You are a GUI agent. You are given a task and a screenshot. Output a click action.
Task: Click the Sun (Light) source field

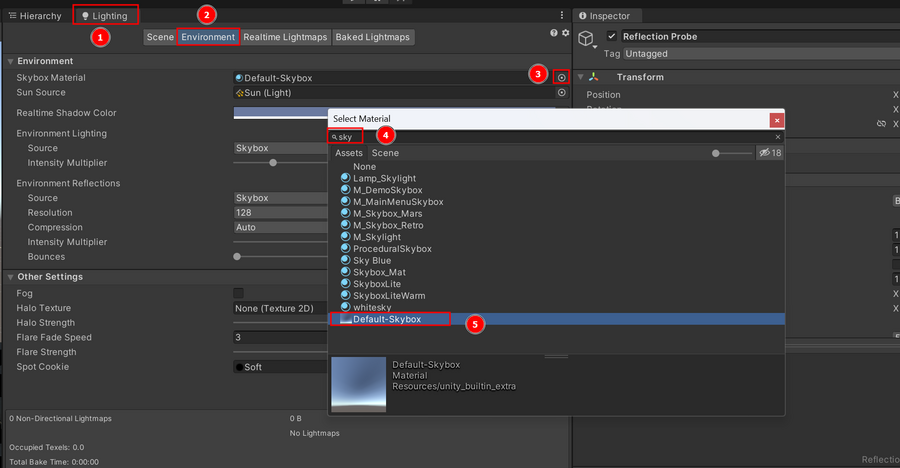[x=394, y=92]
